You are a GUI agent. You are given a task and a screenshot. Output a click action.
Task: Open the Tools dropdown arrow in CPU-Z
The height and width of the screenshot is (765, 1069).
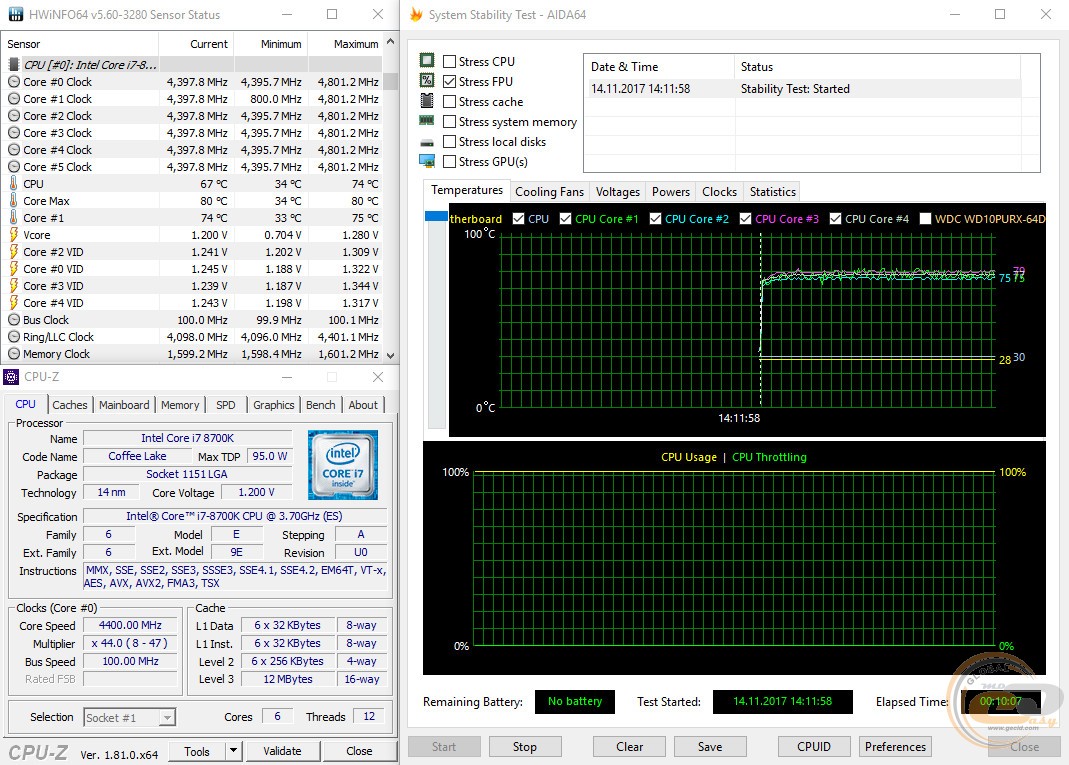tap(233, 751)
